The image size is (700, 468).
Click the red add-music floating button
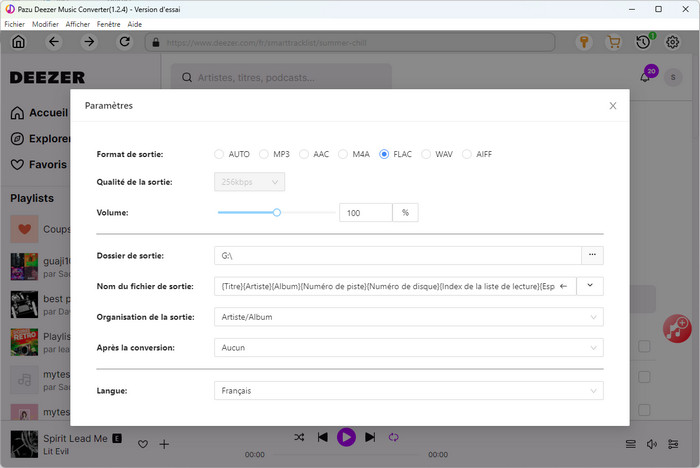[677, 328]
